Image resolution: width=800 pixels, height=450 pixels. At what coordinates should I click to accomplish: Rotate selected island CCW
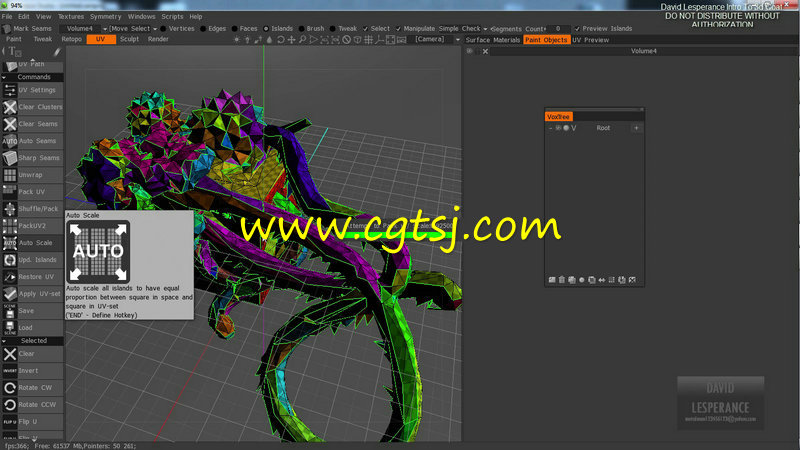pyautogui.click(x=33, y=405)
